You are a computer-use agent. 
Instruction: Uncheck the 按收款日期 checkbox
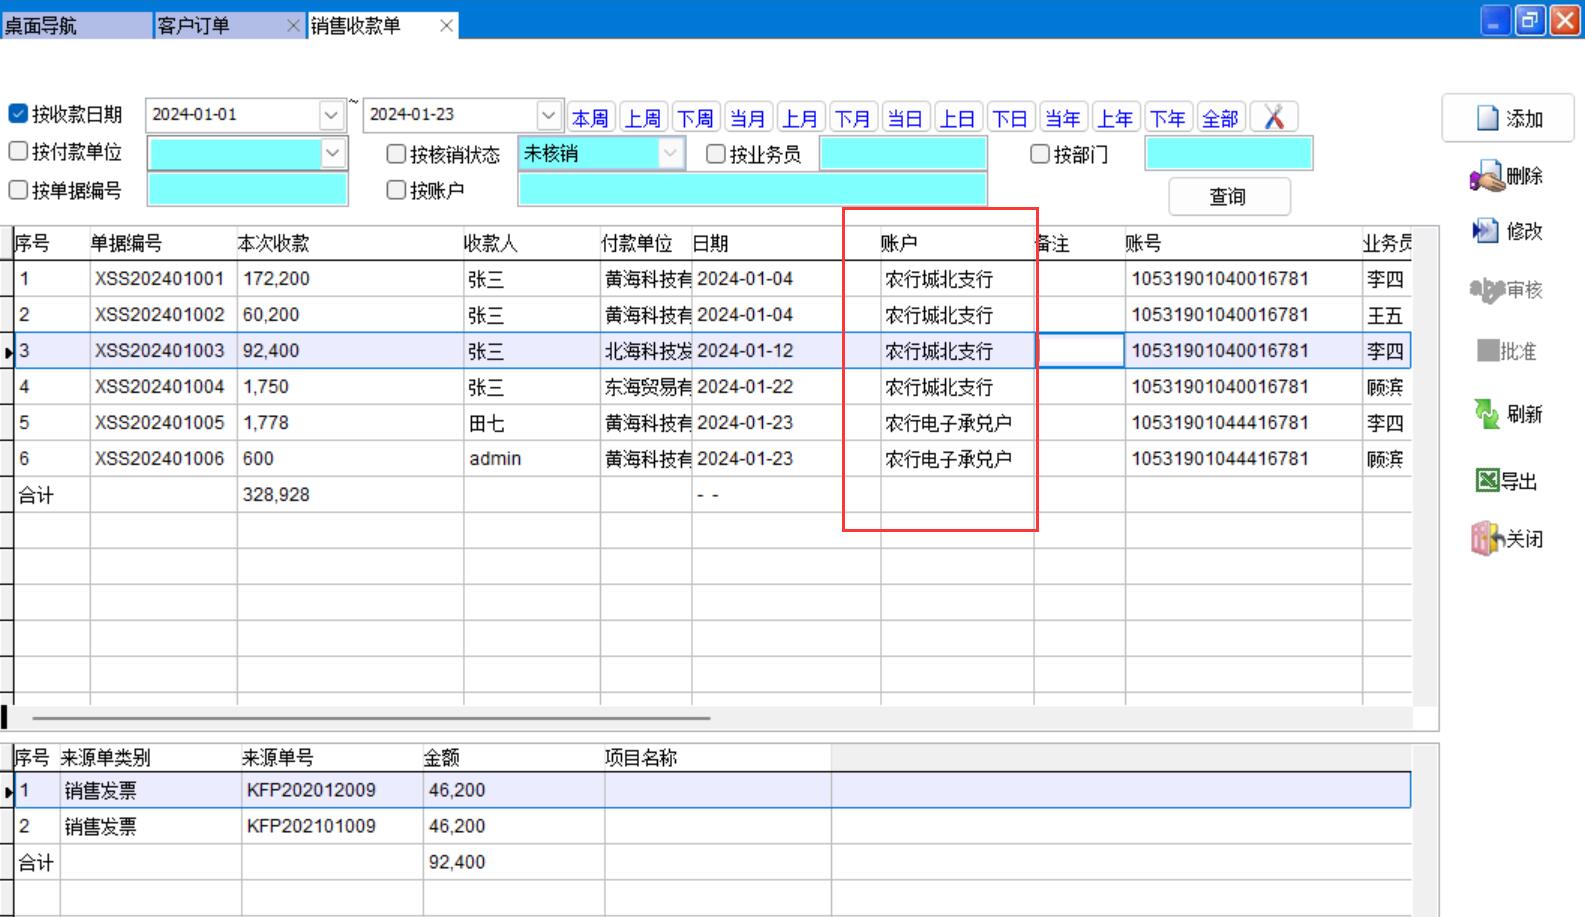(18, 114)
